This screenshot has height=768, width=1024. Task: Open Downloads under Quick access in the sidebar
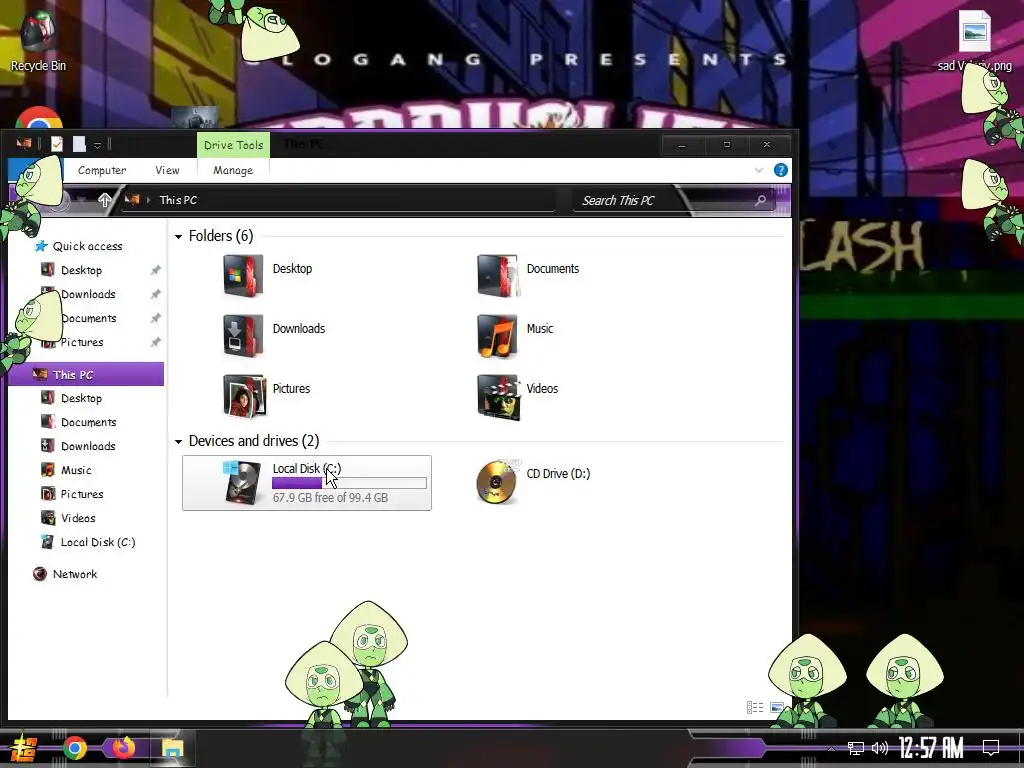tap(88, 295)
